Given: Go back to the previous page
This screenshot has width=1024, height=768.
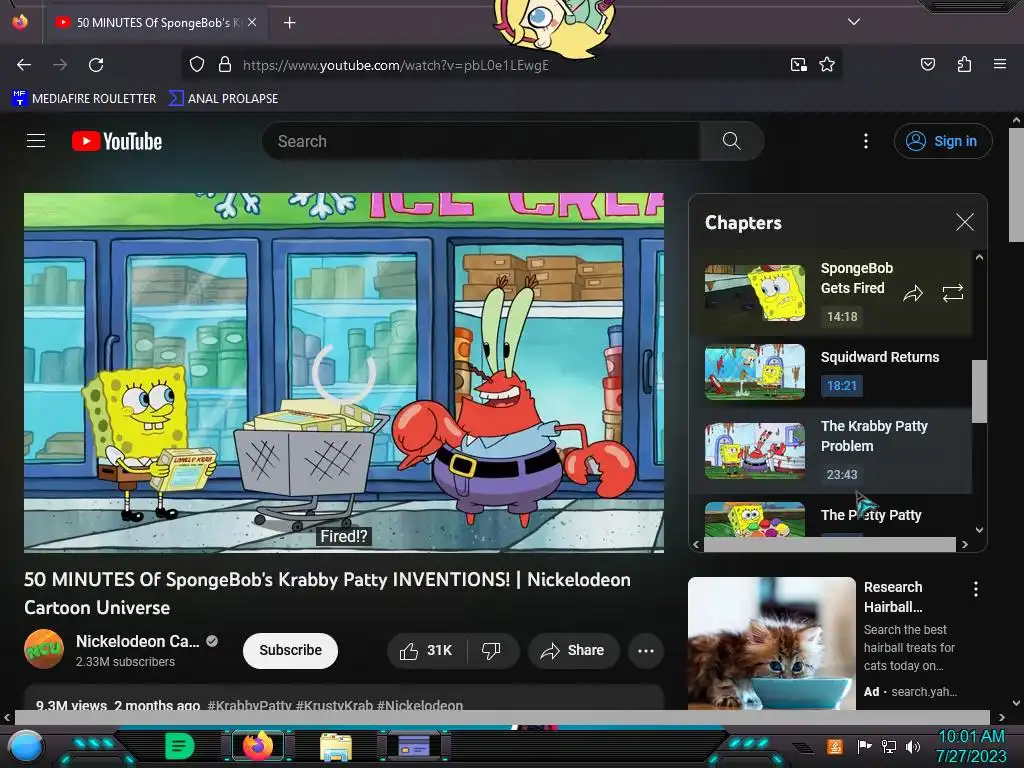Looking at the screenshot, I should (x=24, y=65).
